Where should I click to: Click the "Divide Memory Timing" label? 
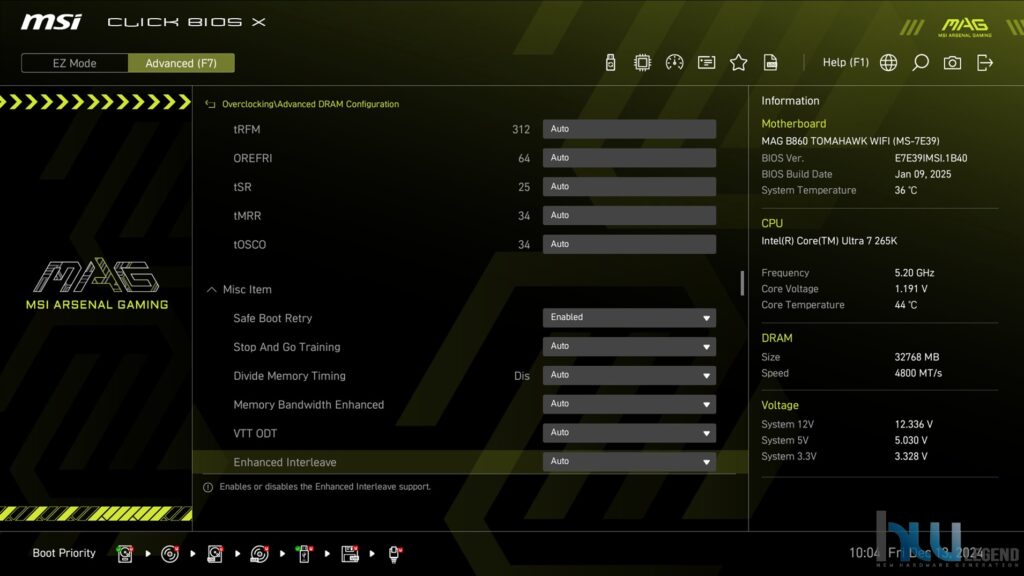tap(289, 376)
